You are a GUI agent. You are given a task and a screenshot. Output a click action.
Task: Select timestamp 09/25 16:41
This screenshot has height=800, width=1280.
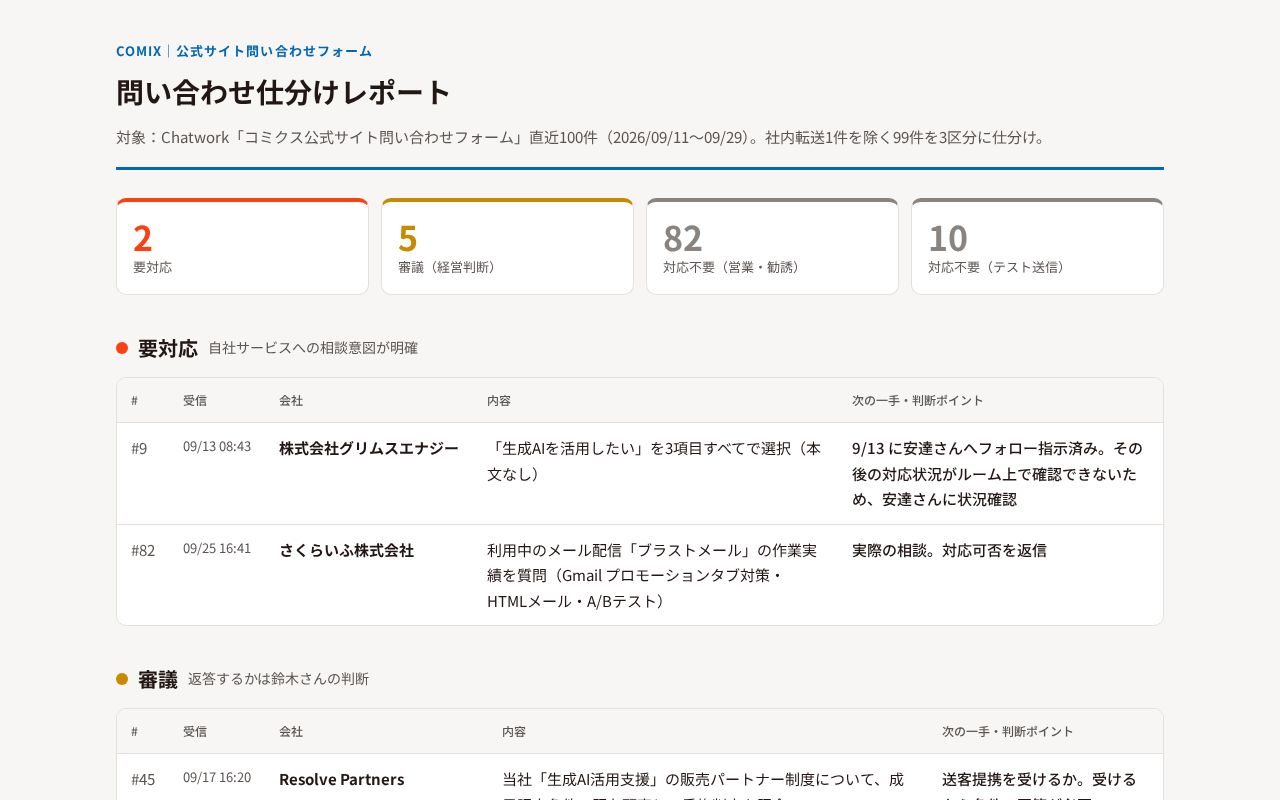[x=217, y=548]
